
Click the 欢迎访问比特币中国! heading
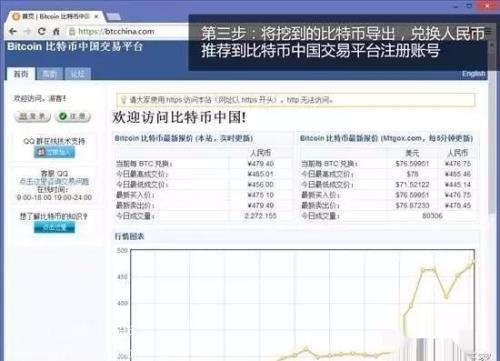point(179,117)
